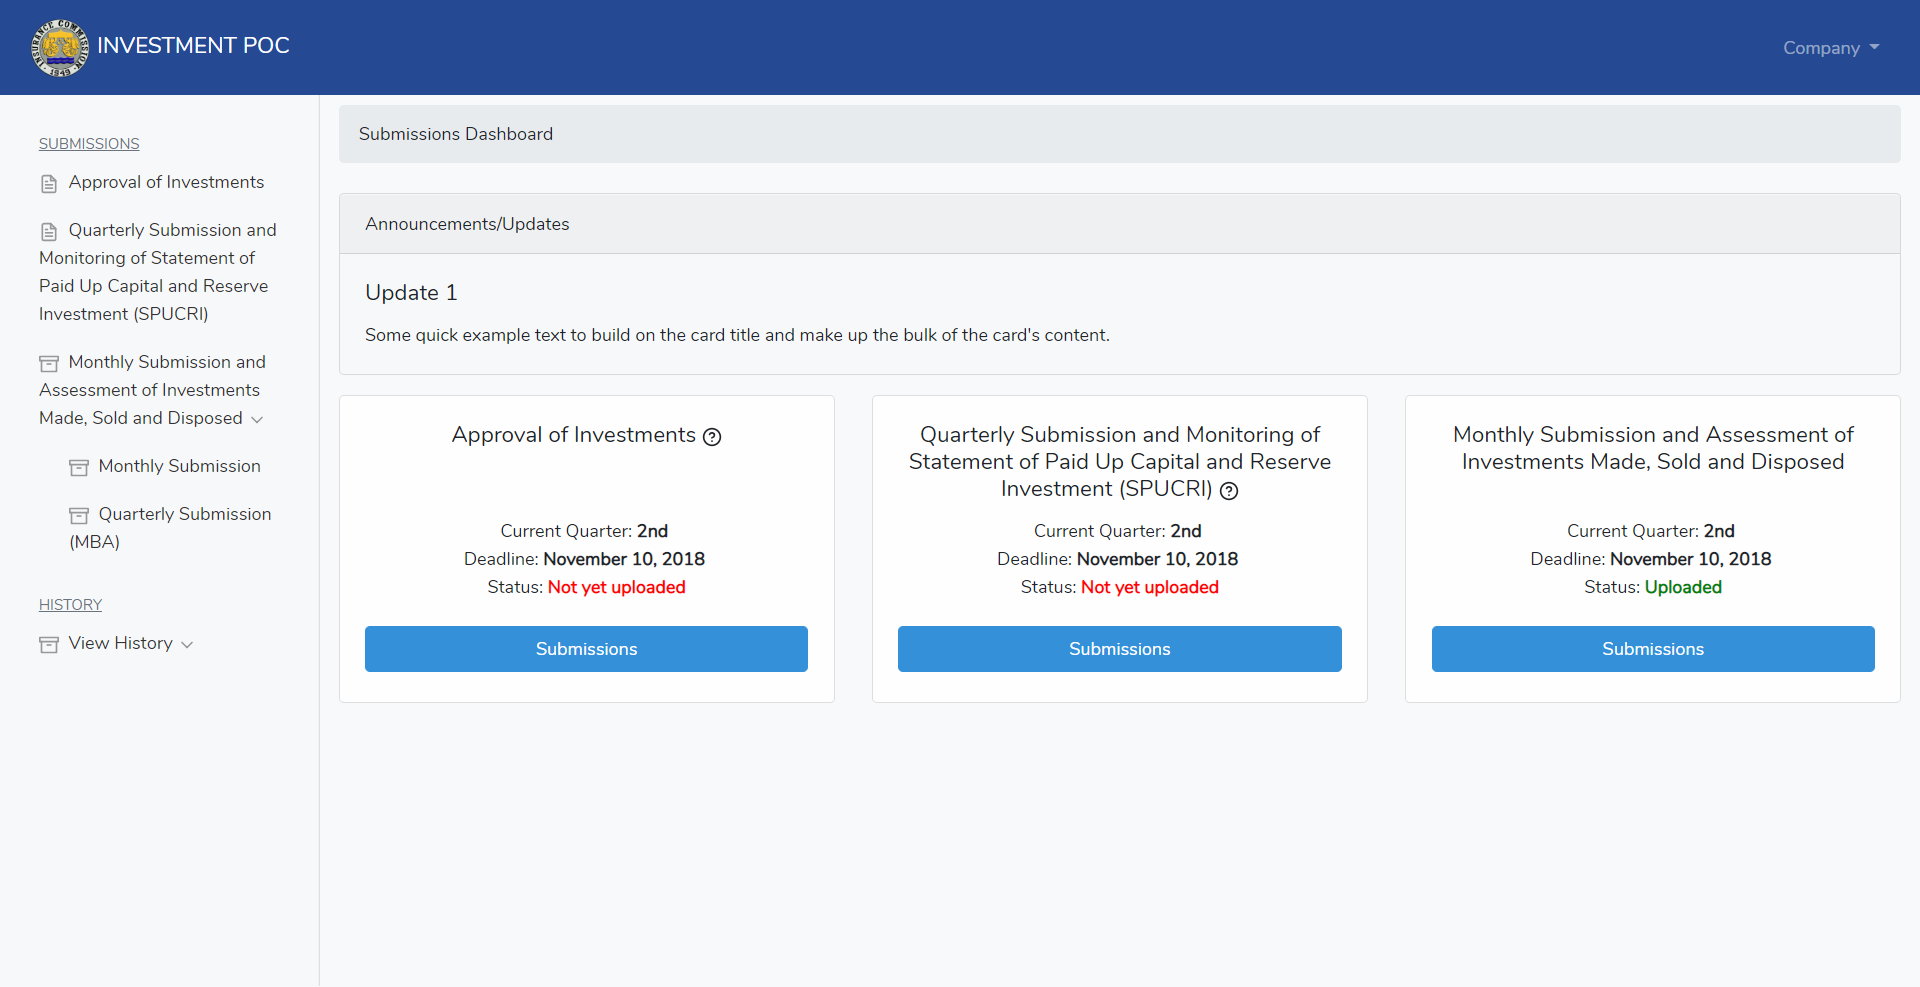The height and width of the screenshot is (987, 1920).
Task: Select Monthly Submission sidebar sub-item
Action: pos(179,466)
